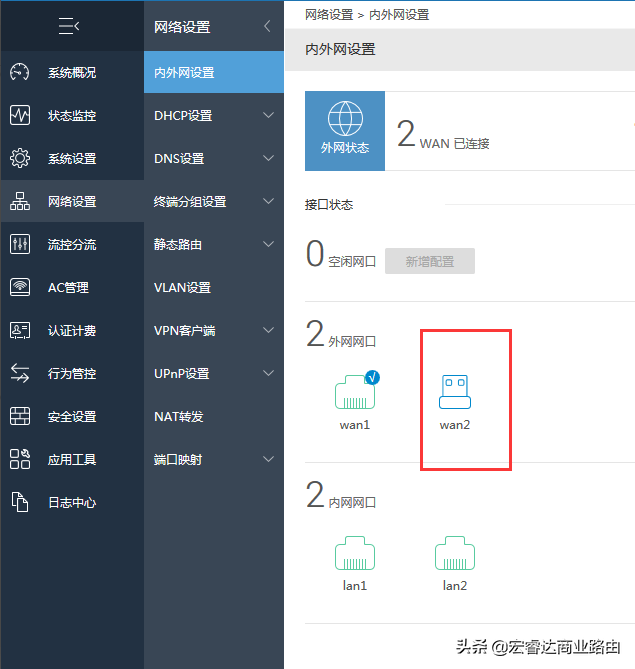Select the lan2 ethernet port icon

tap(454, 553)
